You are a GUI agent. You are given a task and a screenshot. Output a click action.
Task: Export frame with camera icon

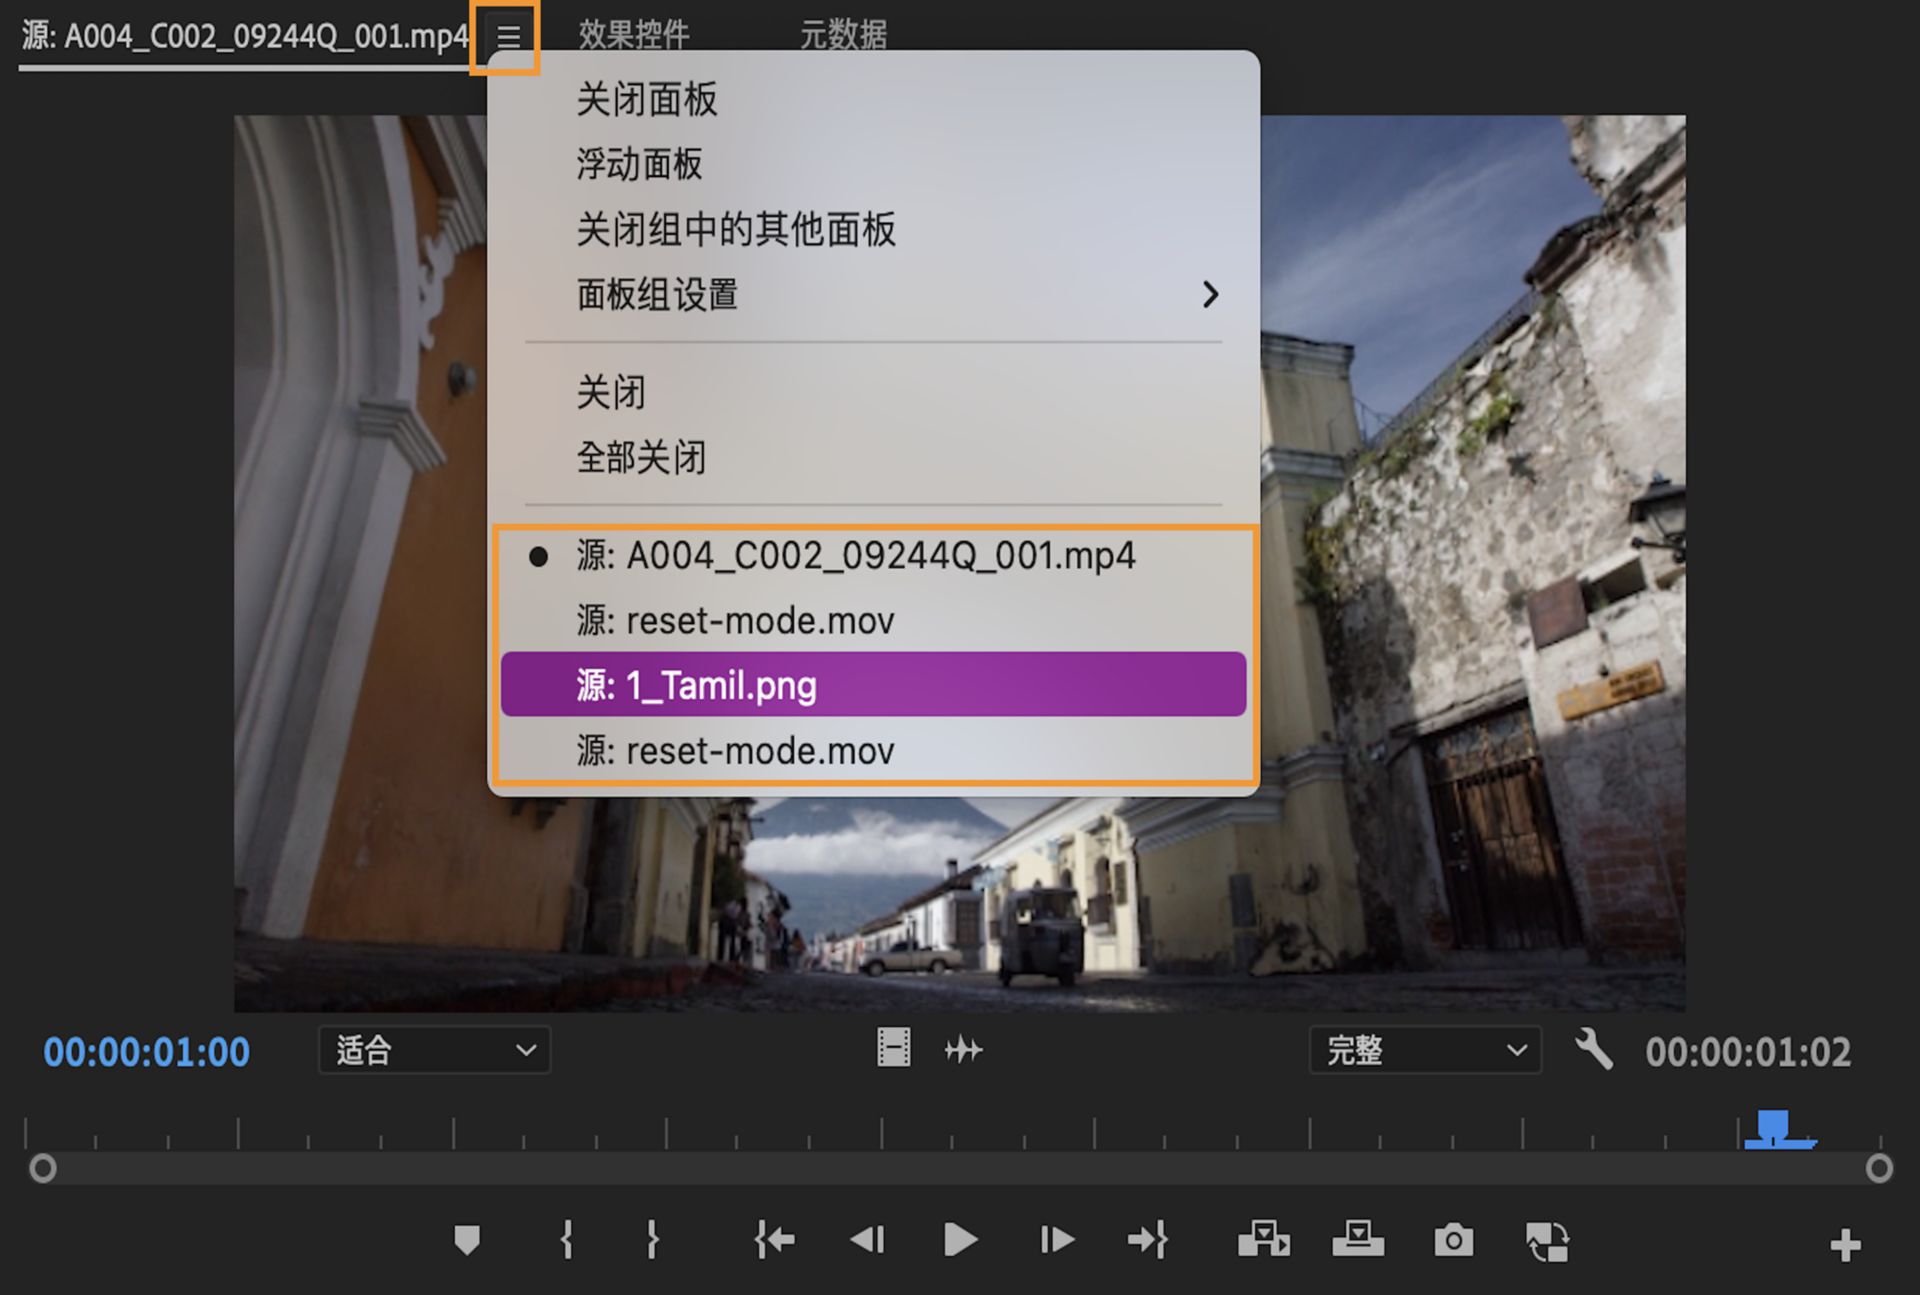(x=1453, y=1241)
